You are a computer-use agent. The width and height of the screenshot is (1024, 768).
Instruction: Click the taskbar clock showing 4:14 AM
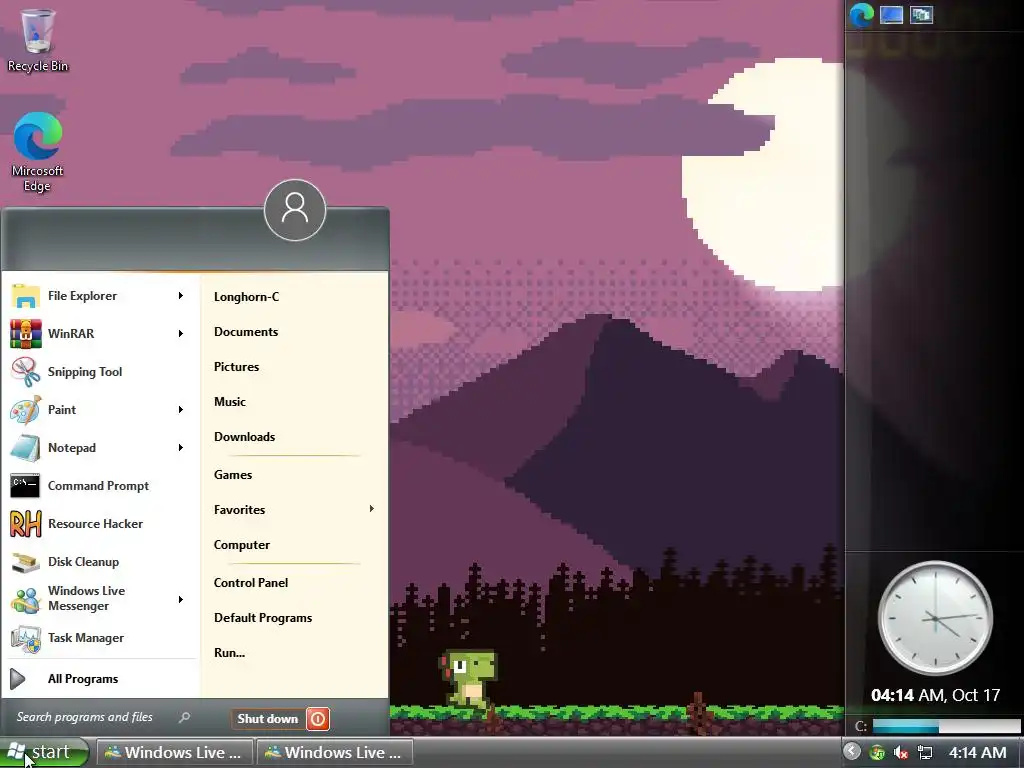pos(977,752)
